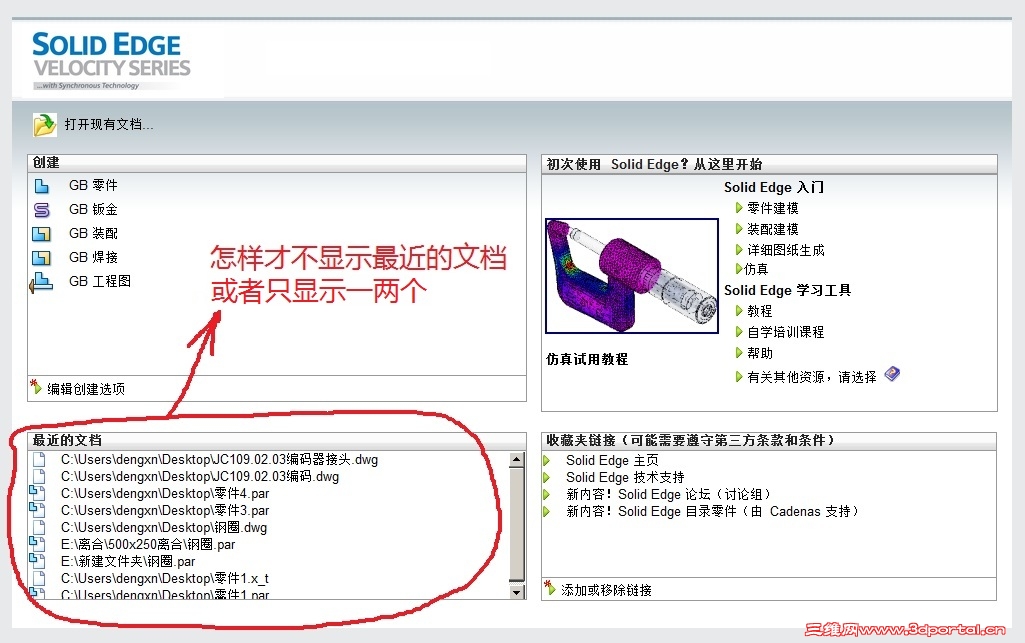Open recent file Desktop\钢圈.dwg
The height and width of the screenshot is (643, 1025).
[x=163, y=527]
